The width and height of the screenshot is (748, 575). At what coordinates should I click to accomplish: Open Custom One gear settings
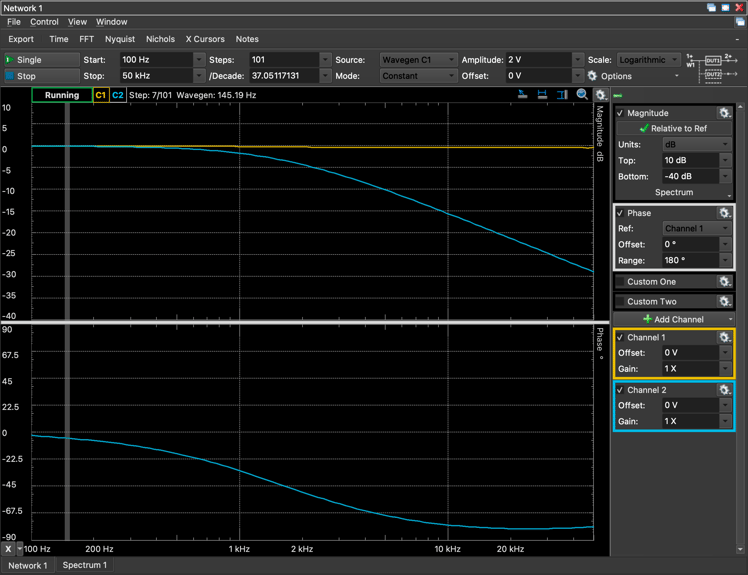click(x=724, y=282)
